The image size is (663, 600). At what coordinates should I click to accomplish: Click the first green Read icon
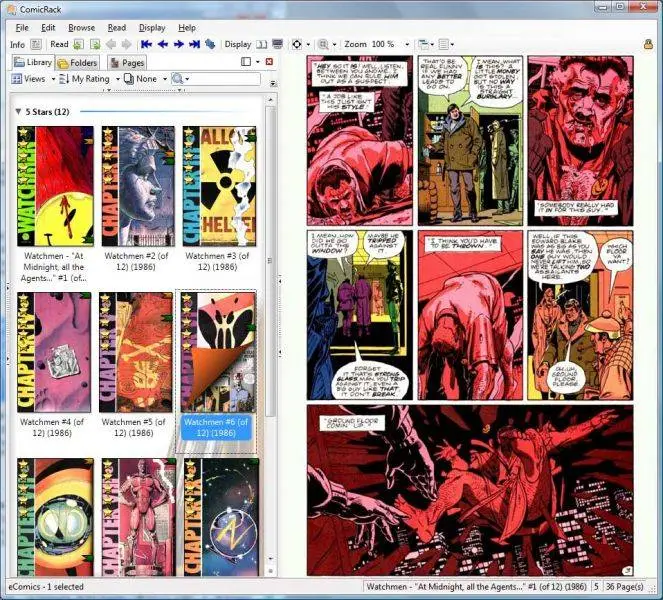coord(79,44)
